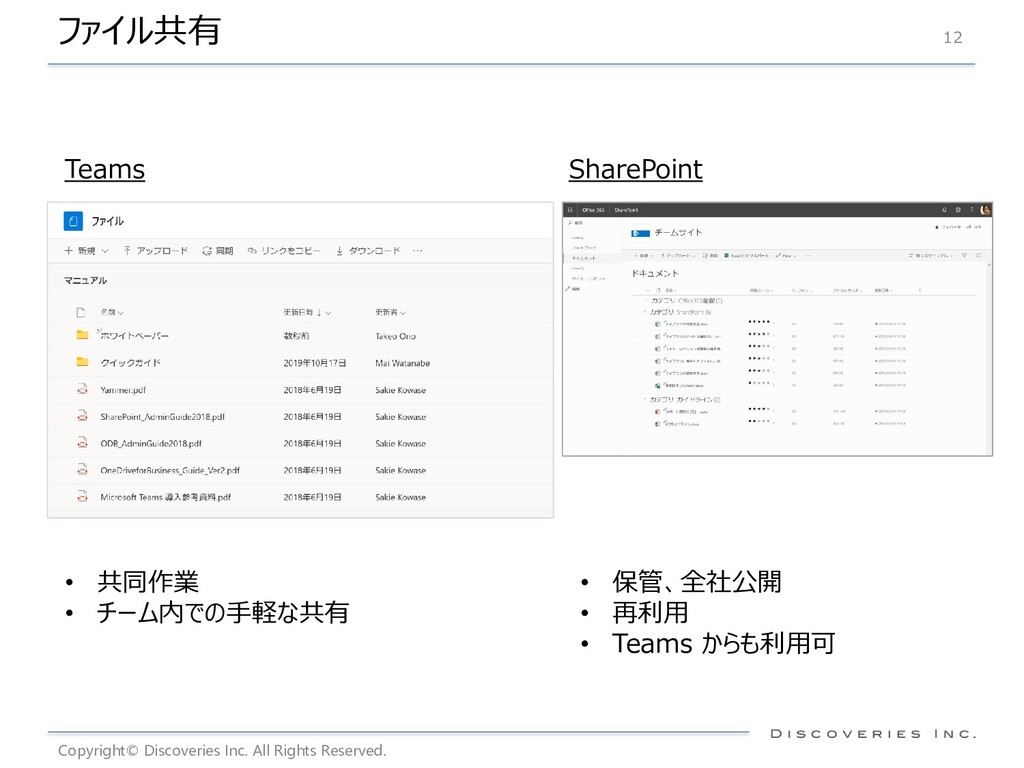Open the クイックガイド folder name
This screenshot has height=768, width=1024.
point(130,363)
